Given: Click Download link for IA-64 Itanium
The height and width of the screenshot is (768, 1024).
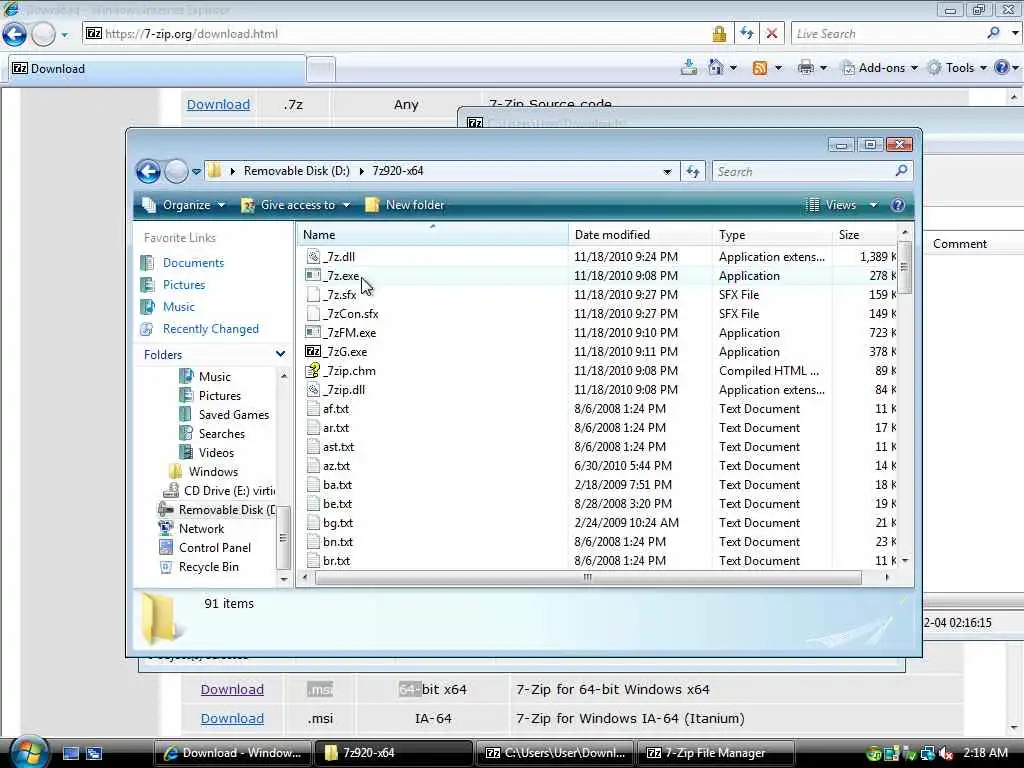Looking at the screenshot, I should tap(232, 718).
